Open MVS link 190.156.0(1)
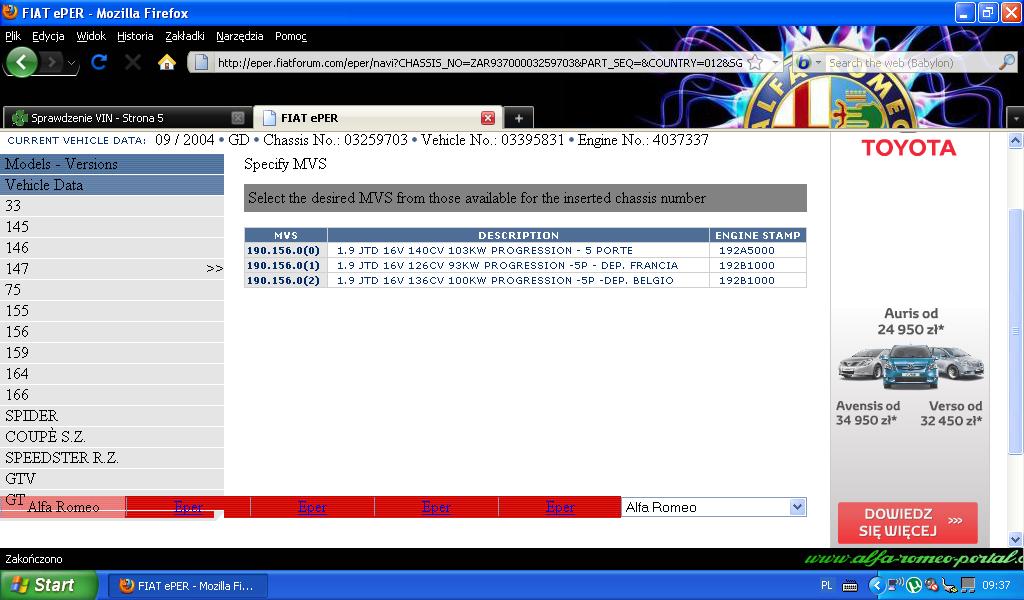Viewport: 1024px width, 600px height. [283, 265]
